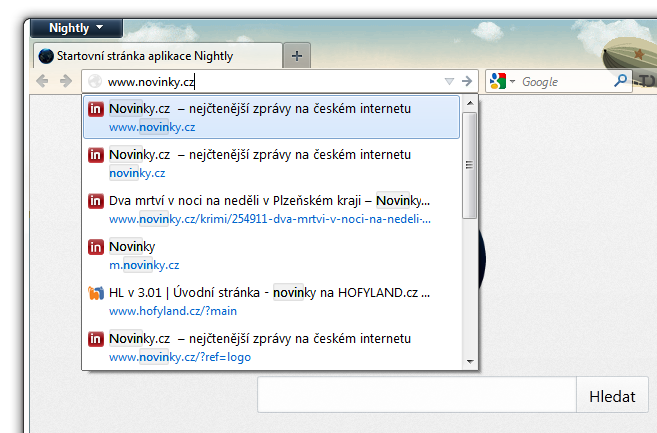Click the suggestion list scrollbar thumb
This screenshot has height=433, width=657.
[x=470, y=165]
